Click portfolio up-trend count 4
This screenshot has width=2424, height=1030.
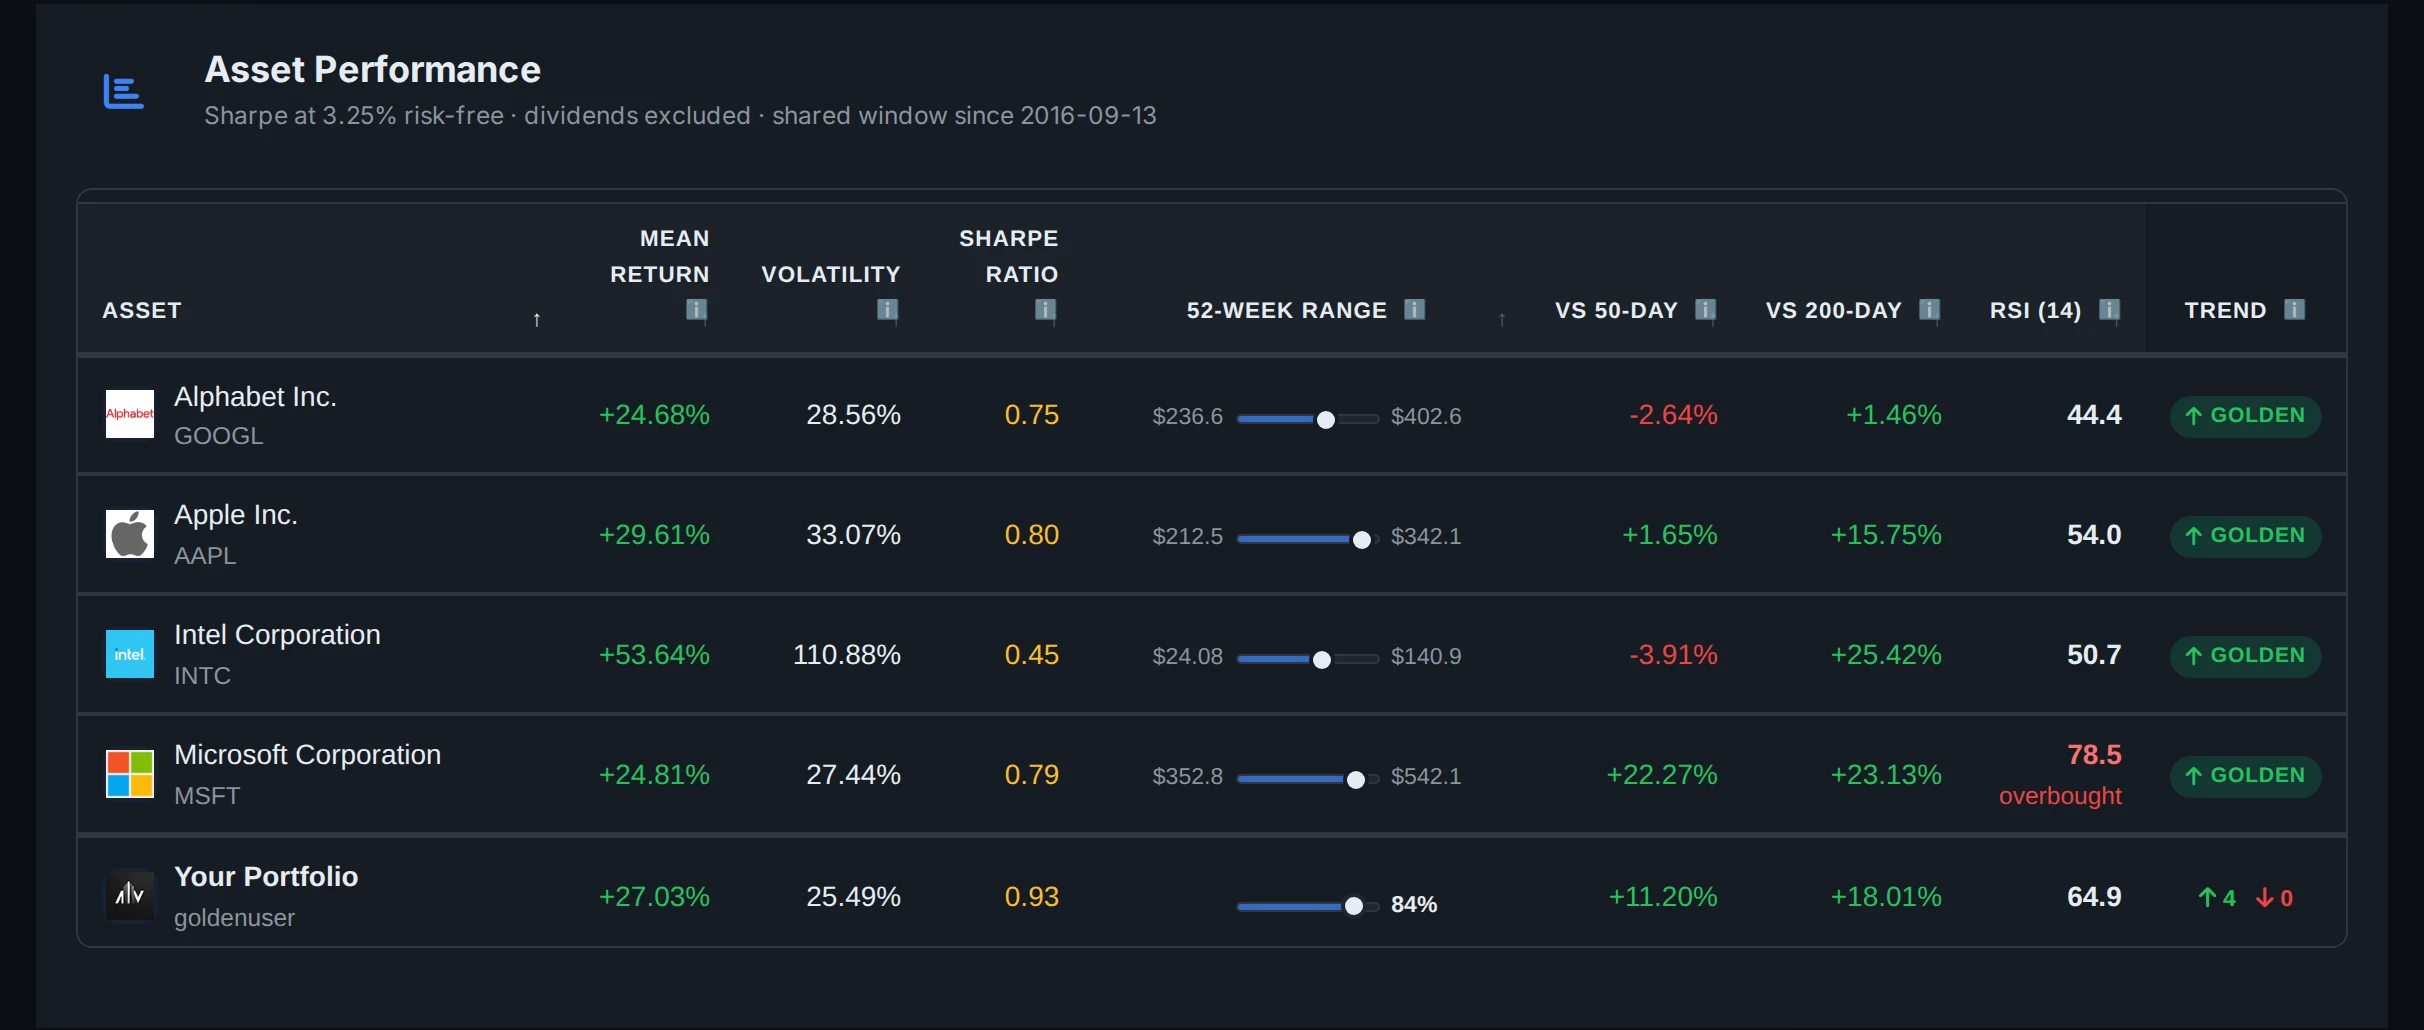[x=2217, y=898]
